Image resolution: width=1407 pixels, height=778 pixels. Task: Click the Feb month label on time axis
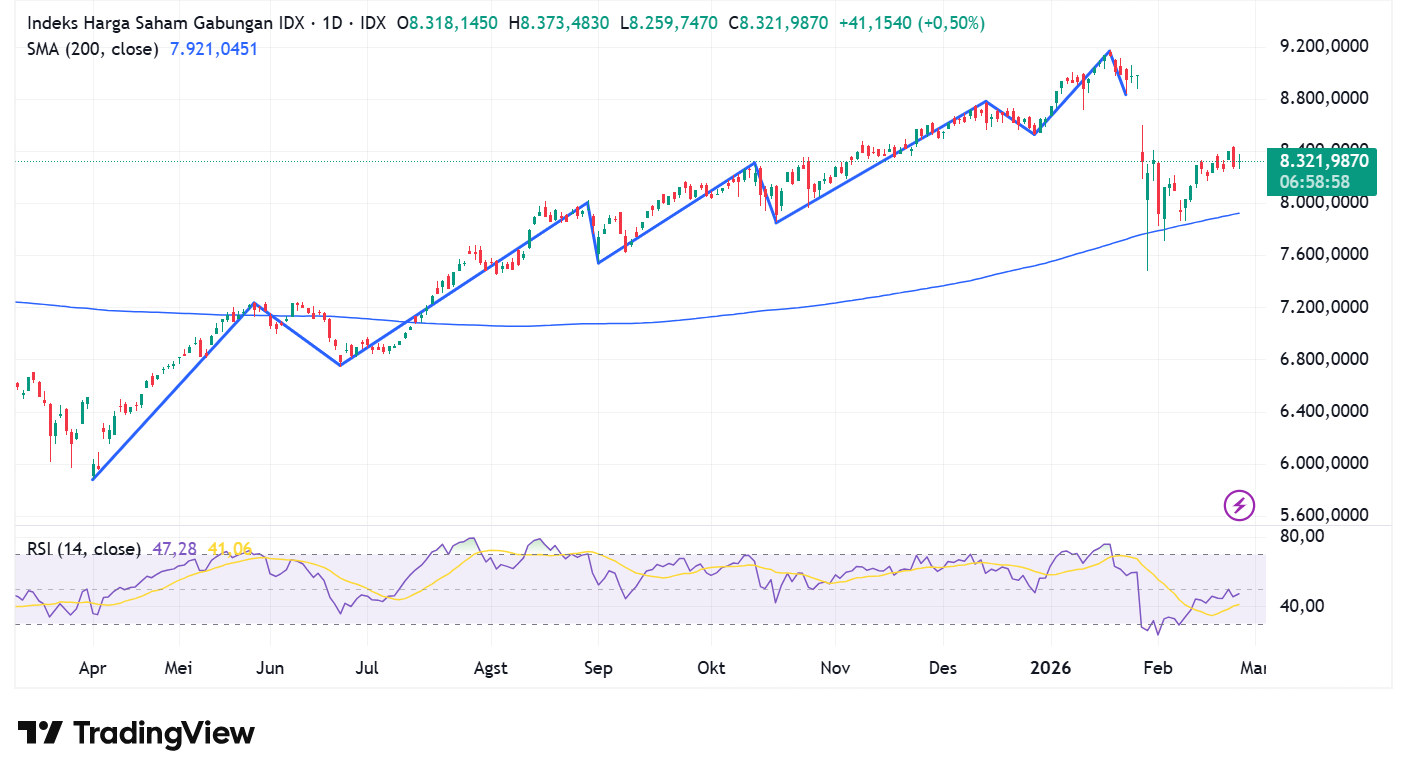[x=1157, y=668]
